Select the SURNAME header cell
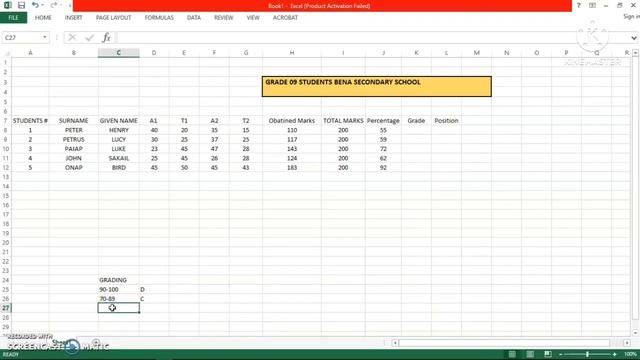The width and height of the screenshot is (640, 360). pyautogui.click(x=73, y=121)
